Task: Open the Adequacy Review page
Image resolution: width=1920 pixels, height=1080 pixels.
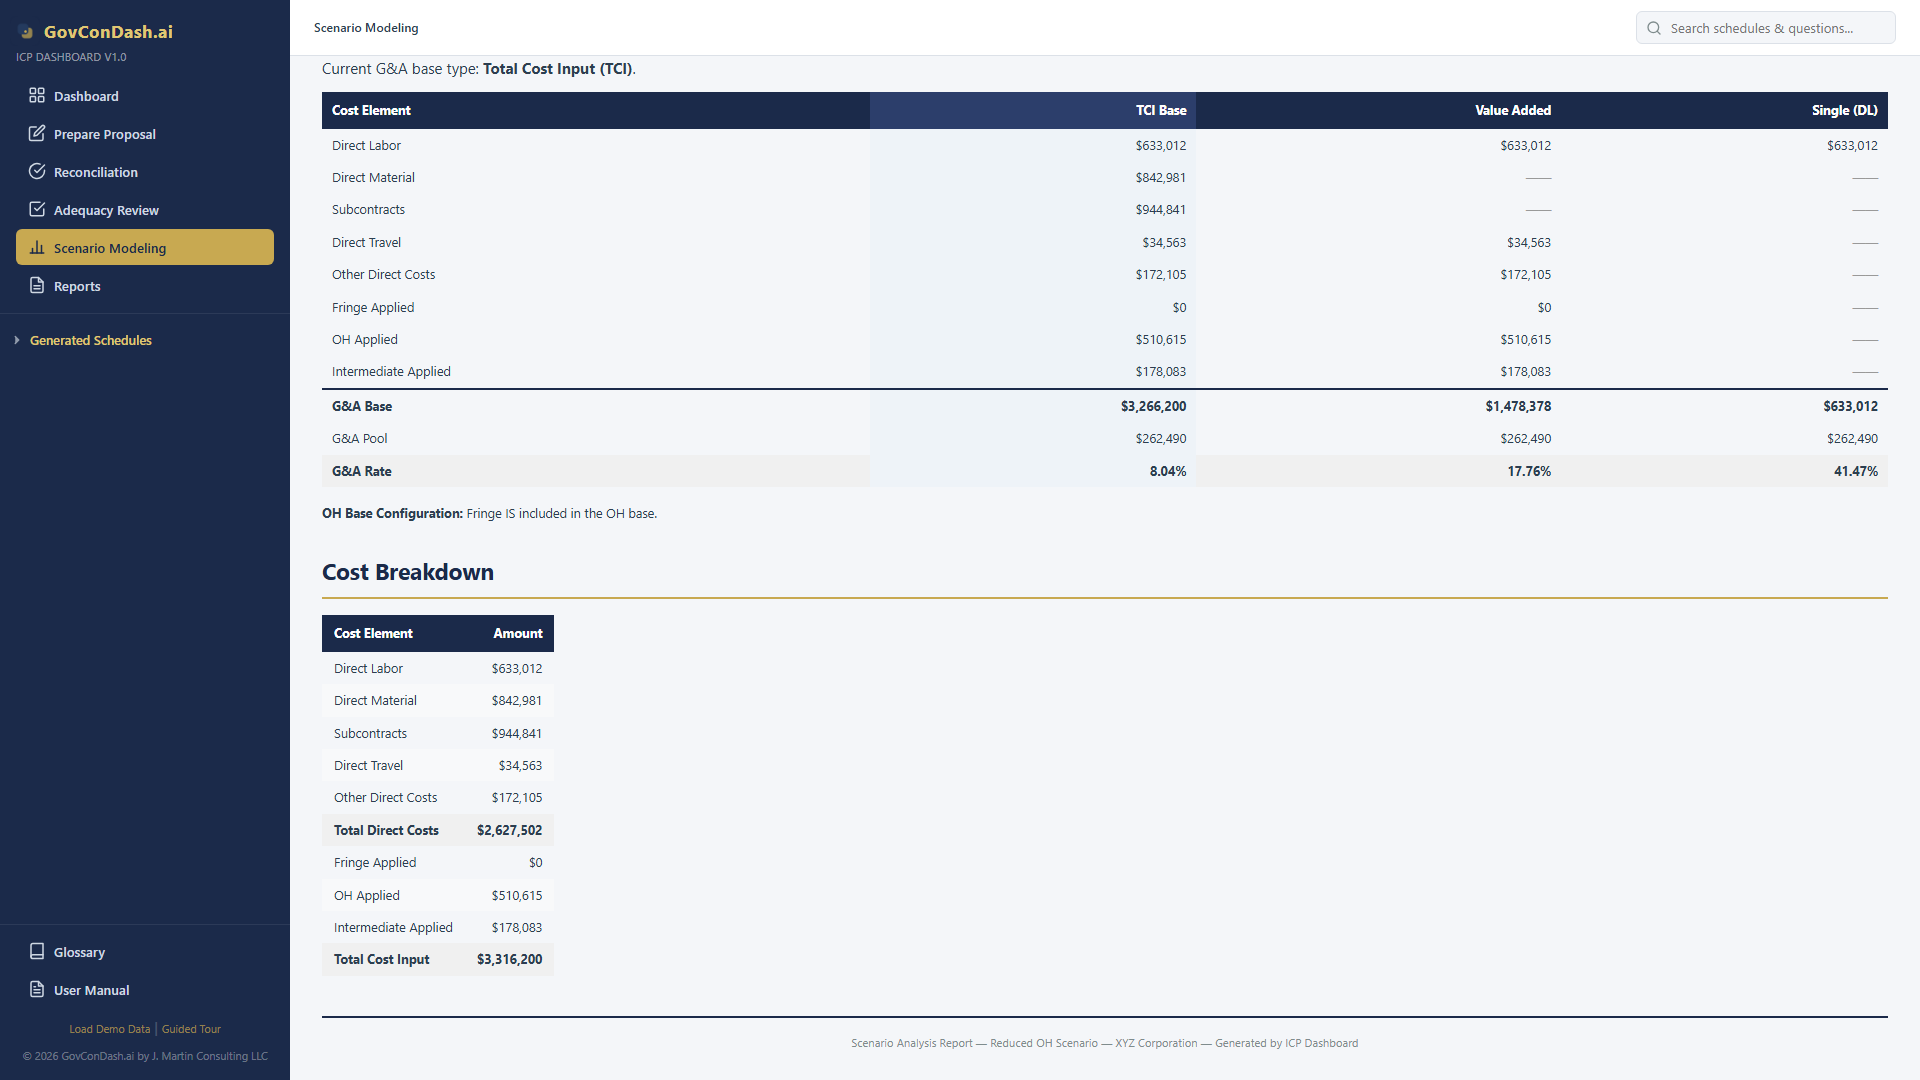Action: pos(106,211)
